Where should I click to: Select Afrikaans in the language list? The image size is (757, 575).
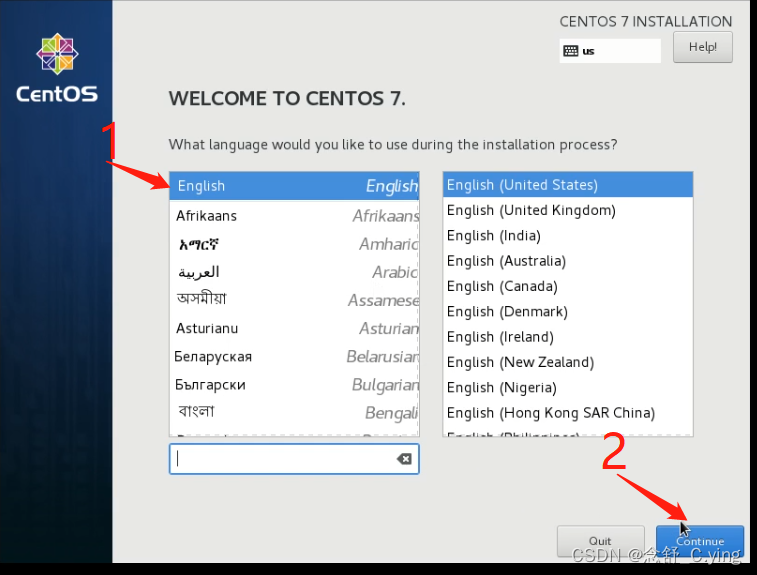(294, 215)
